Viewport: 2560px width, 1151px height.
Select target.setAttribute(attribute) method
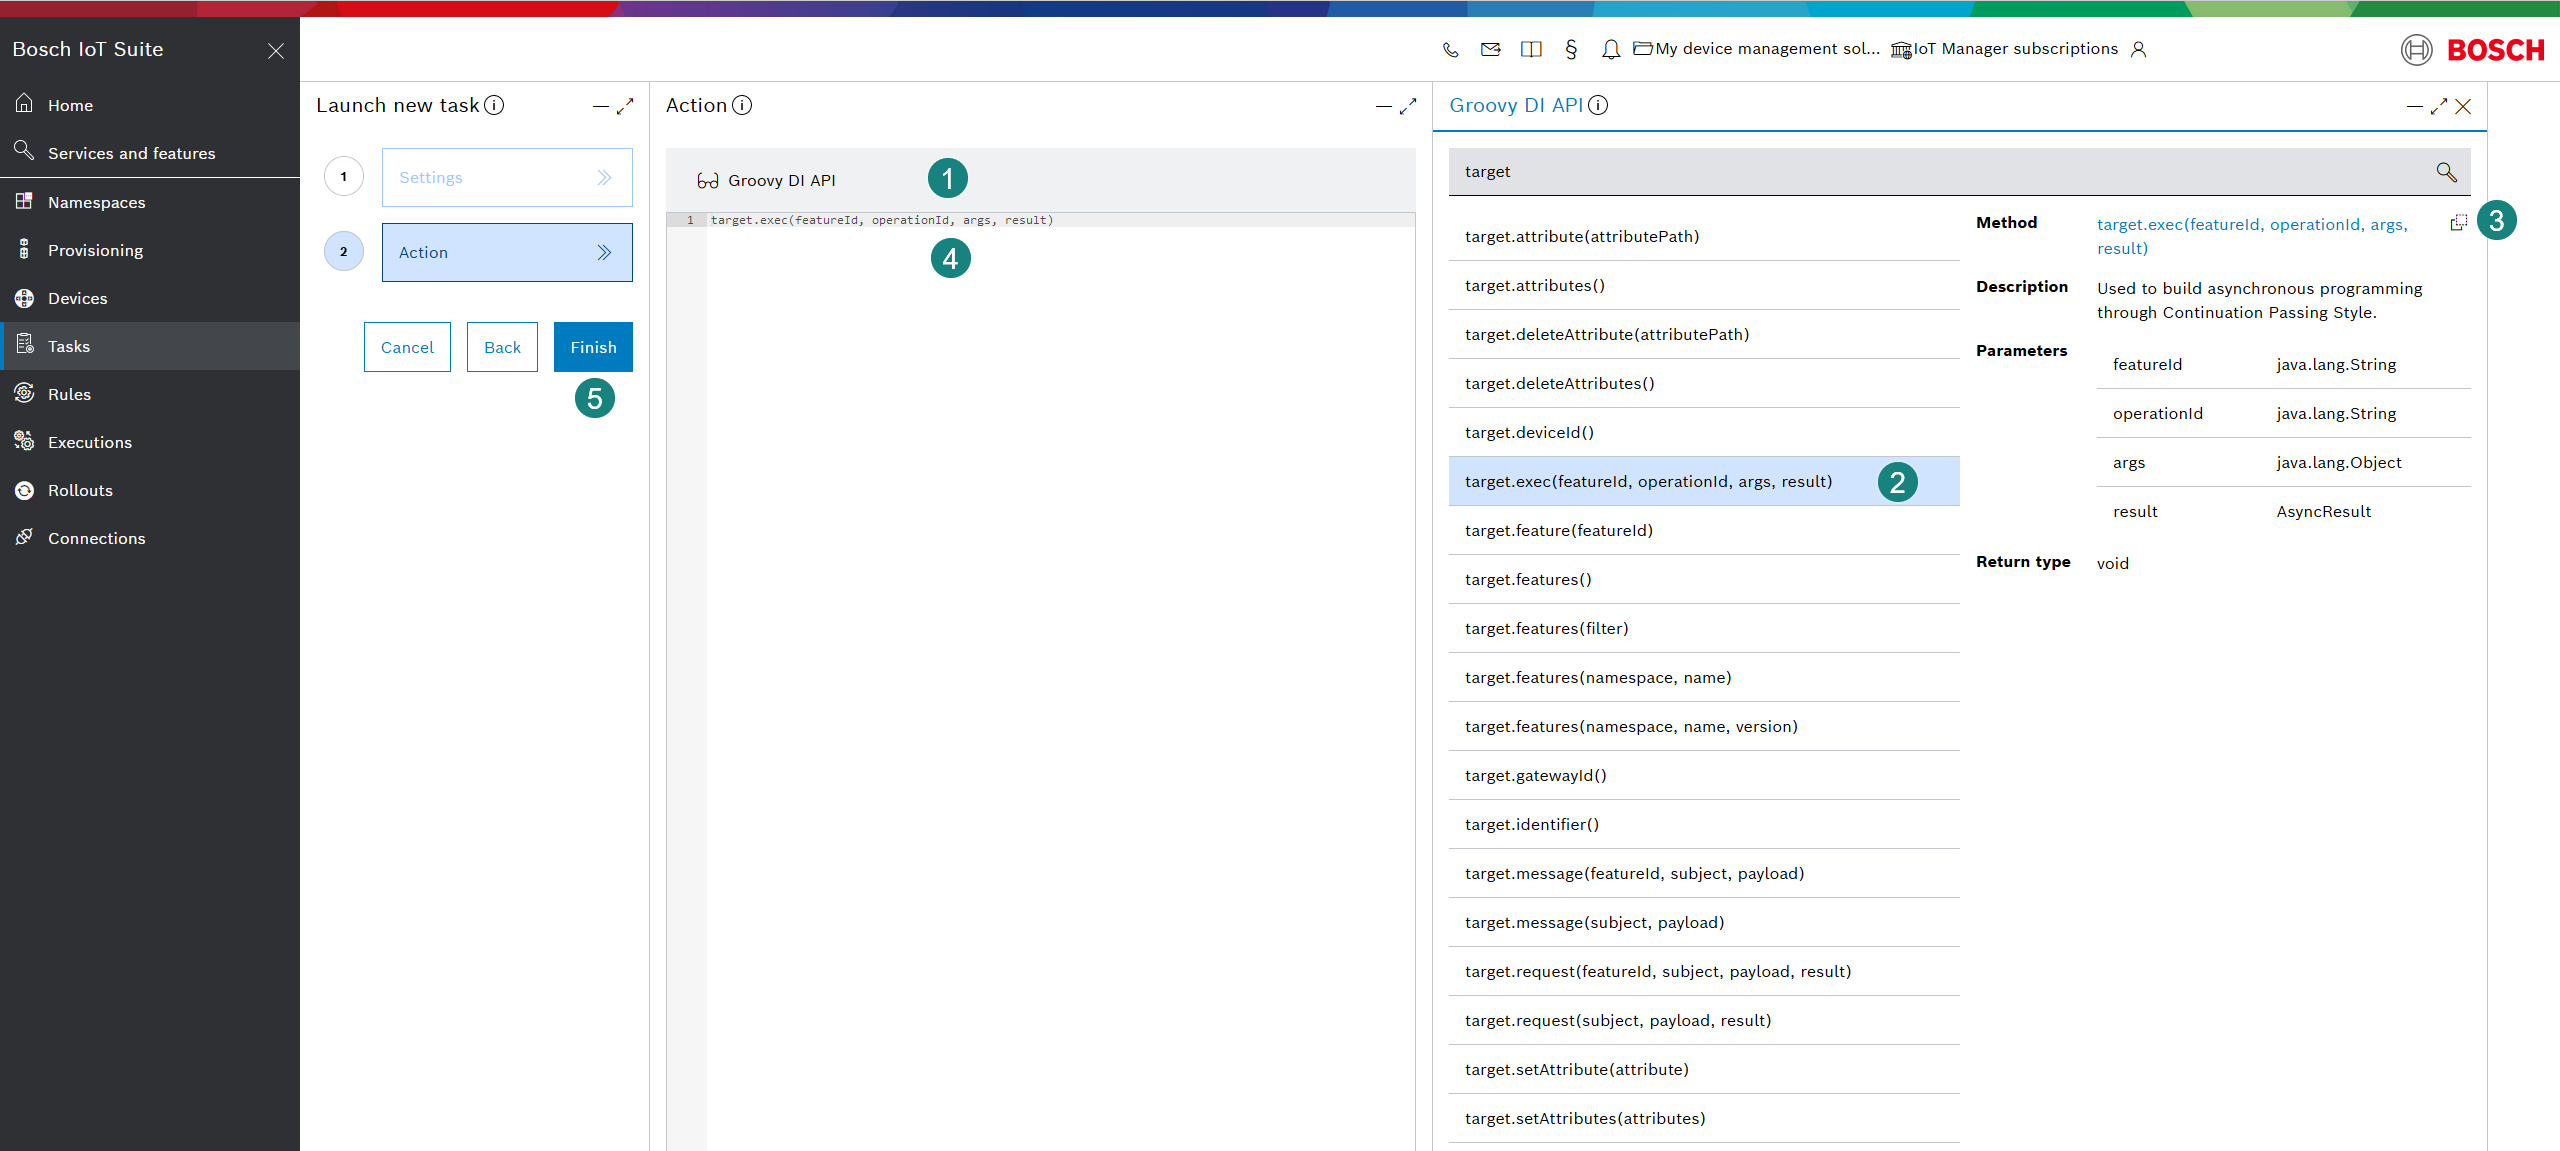pos(1704,1069)
